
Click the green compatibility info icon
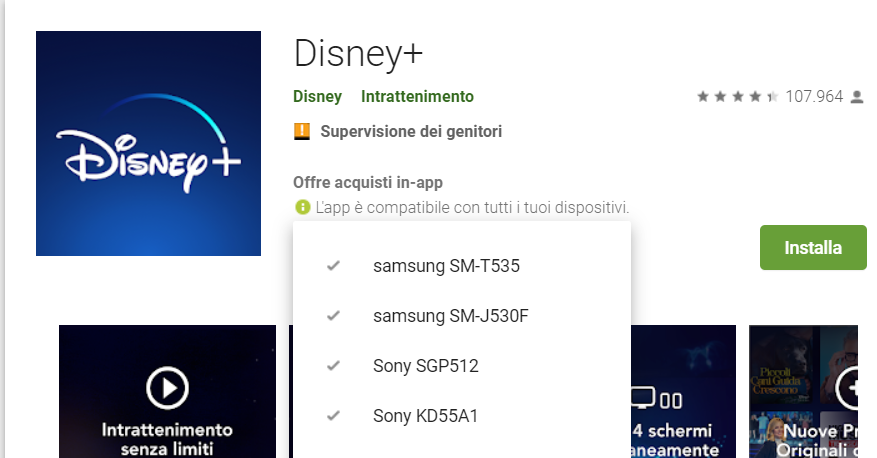tap(302, 208)
